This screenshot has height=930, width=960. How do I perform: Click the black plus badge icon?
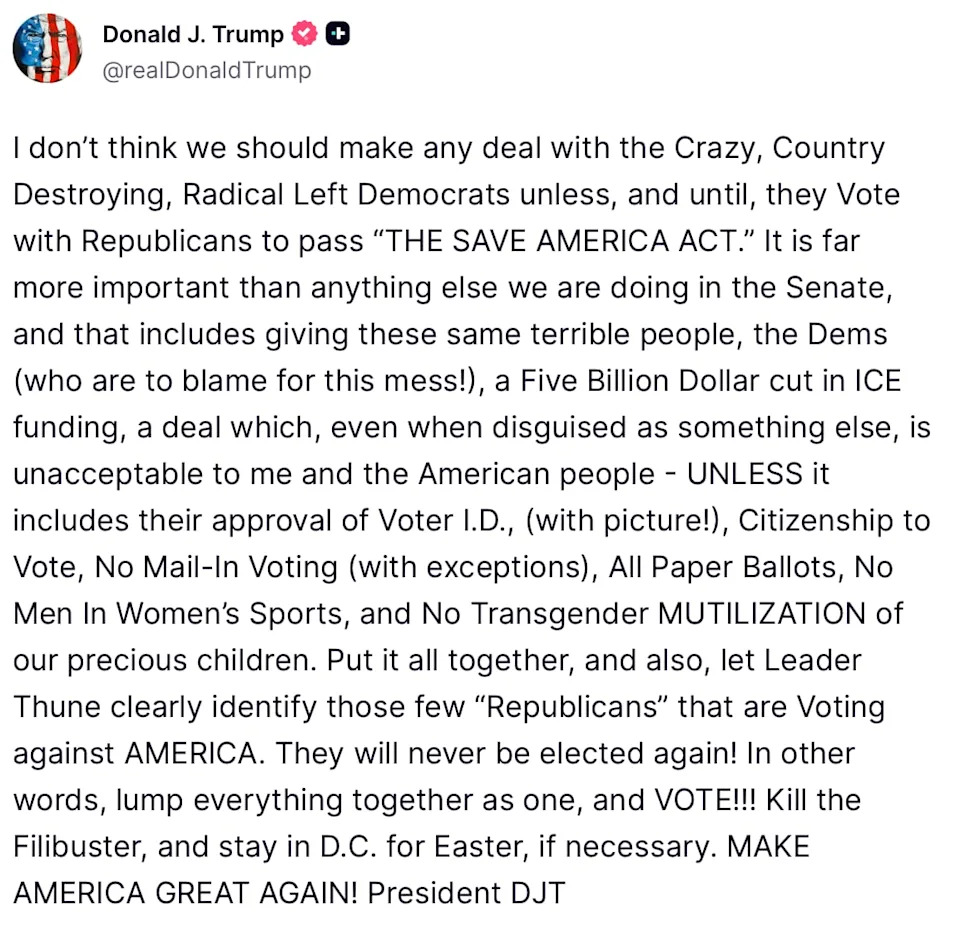pos(338,35)
